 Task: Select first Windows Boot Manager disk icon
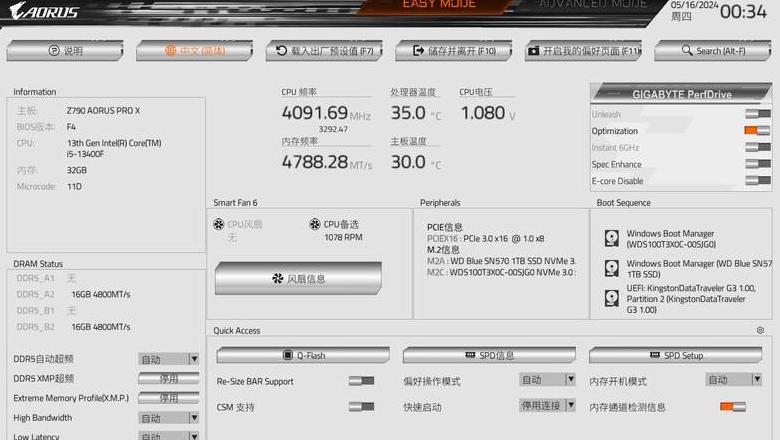click(x=611, y=238)
